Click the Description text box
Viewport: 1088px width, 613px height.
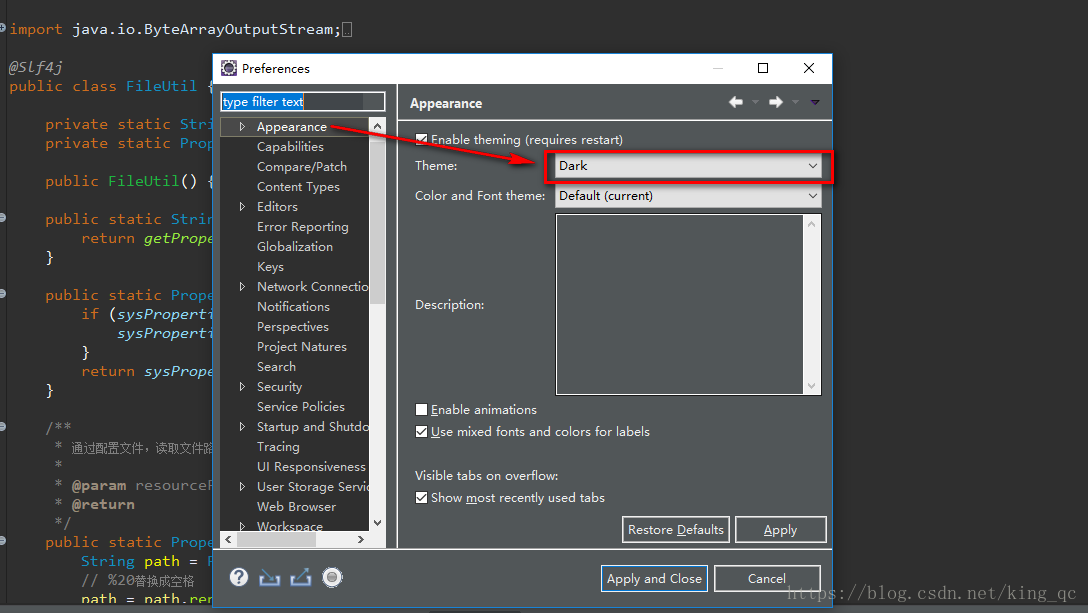coord(680,304)
